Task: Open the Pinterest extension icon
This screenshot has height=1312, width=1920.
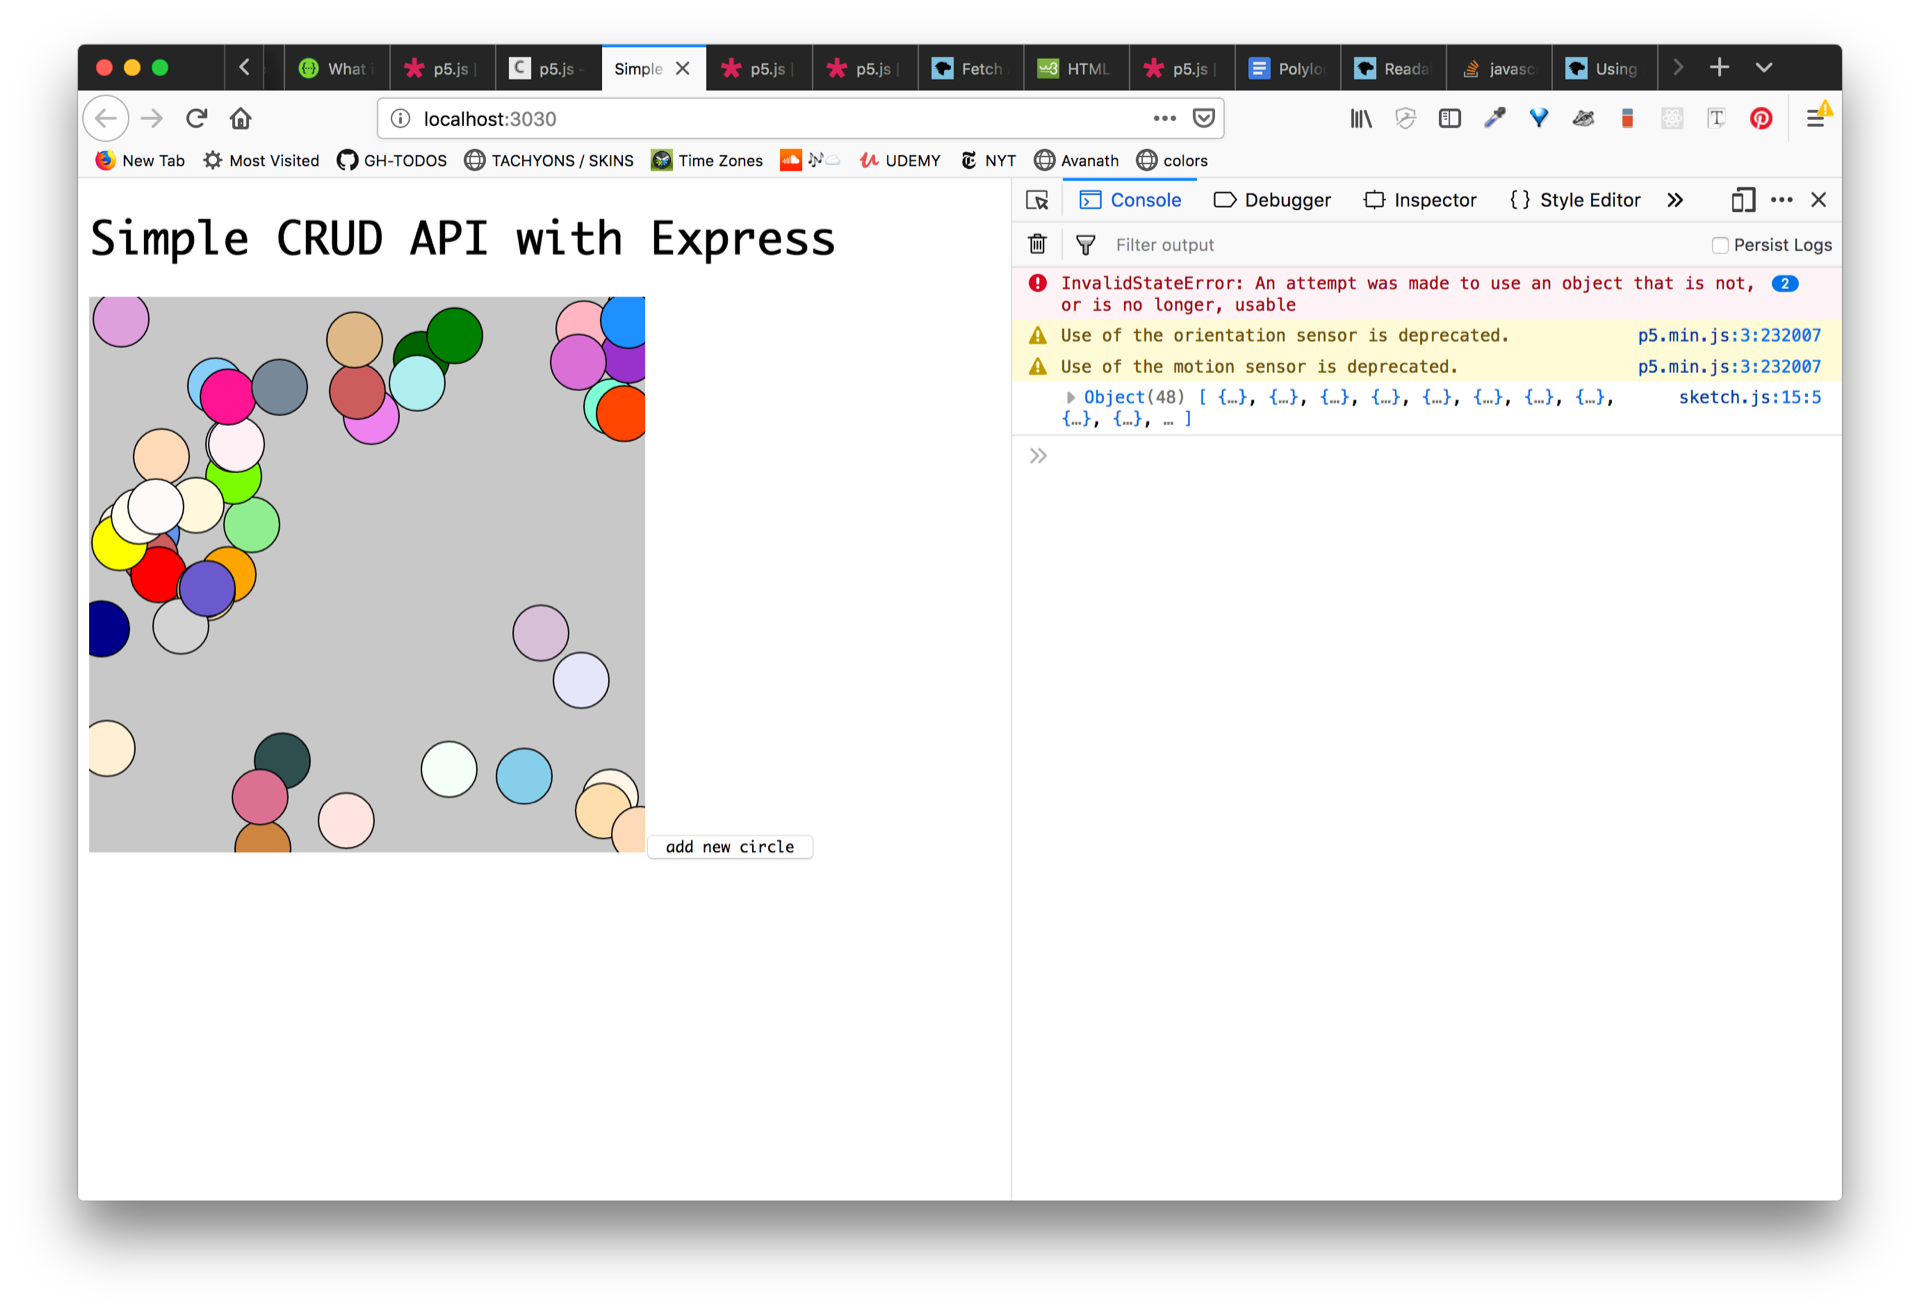Action: coord(1761,119)
